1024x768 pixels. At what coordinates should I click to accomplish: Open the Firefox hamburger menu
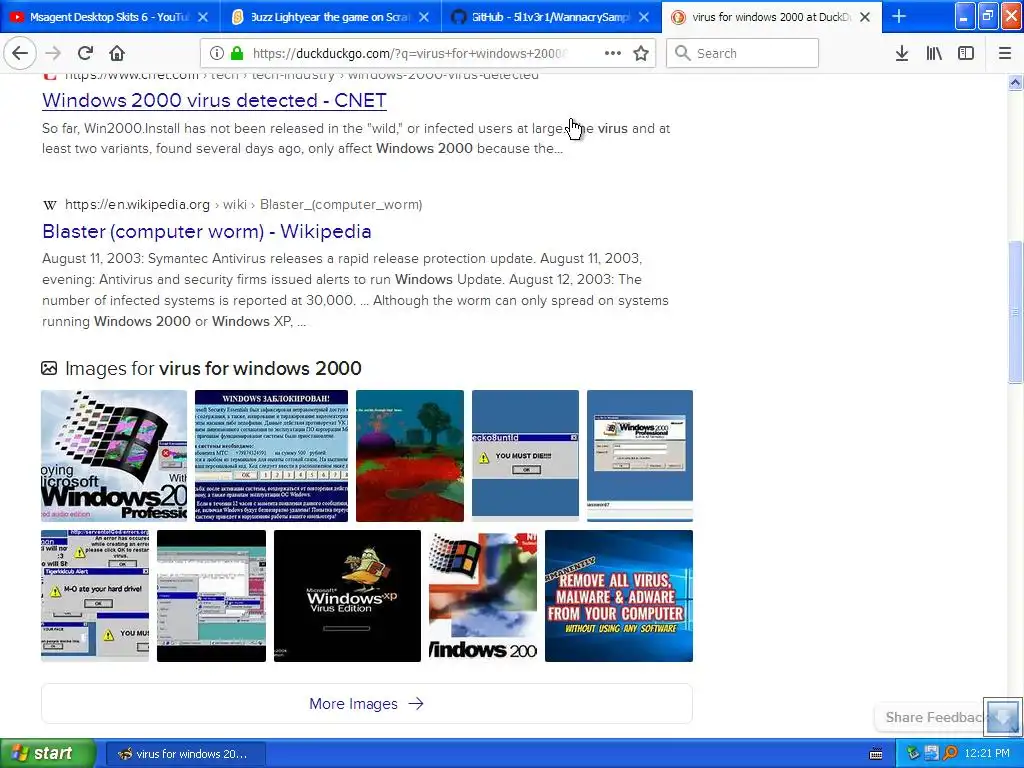pos(1005,54)
